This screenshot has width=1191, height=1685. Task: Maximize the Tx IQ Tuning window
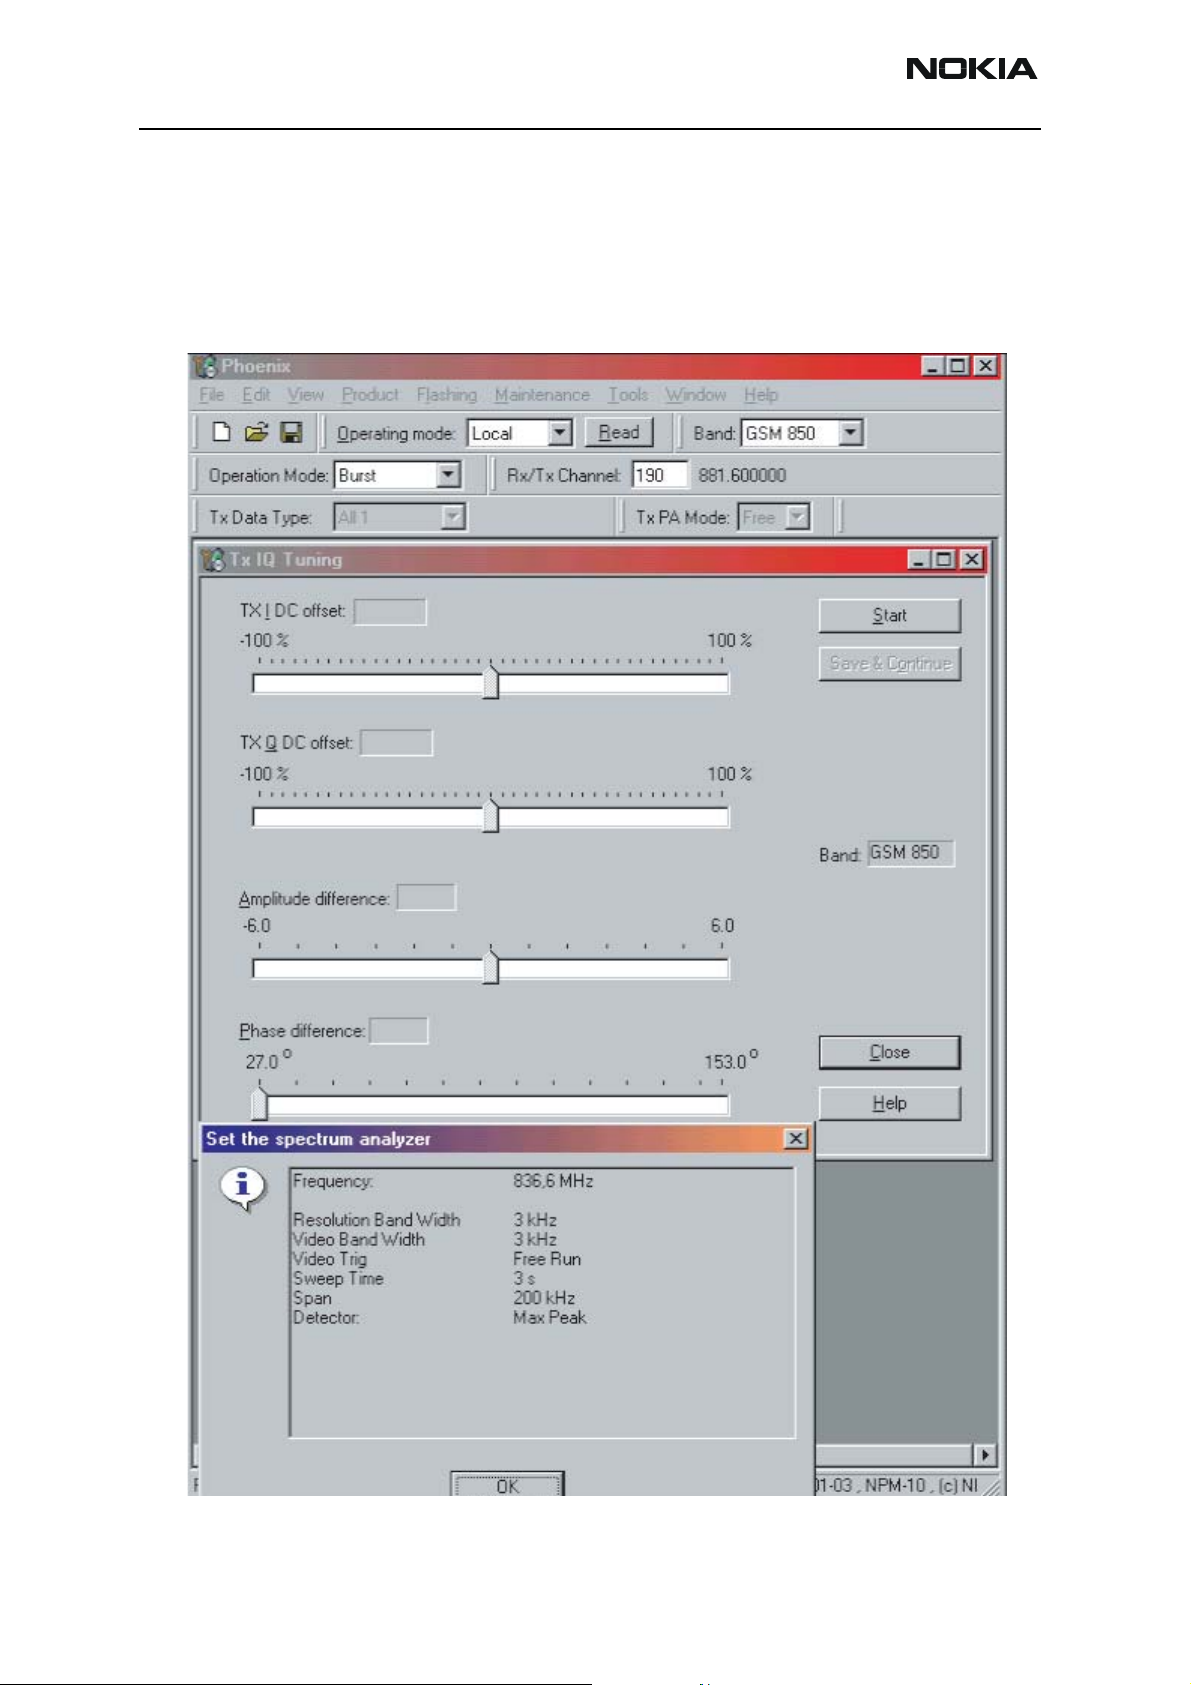tap(944, 560)
